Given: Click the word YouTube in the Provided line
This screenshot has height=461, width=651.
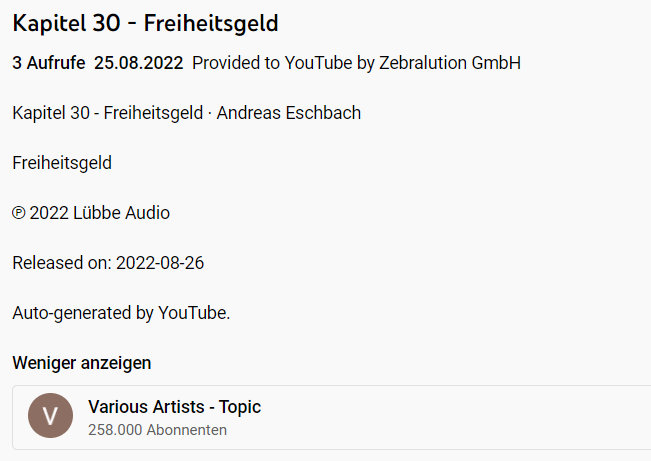Looking at the screenshot, I should [x=319, y=63].
